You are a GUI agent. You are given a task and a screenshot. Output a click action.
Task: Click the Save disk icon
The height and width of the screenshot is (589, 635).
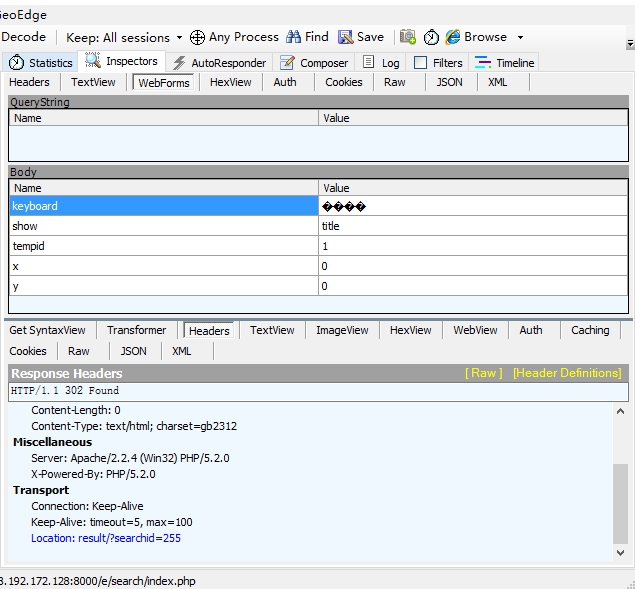346,37
